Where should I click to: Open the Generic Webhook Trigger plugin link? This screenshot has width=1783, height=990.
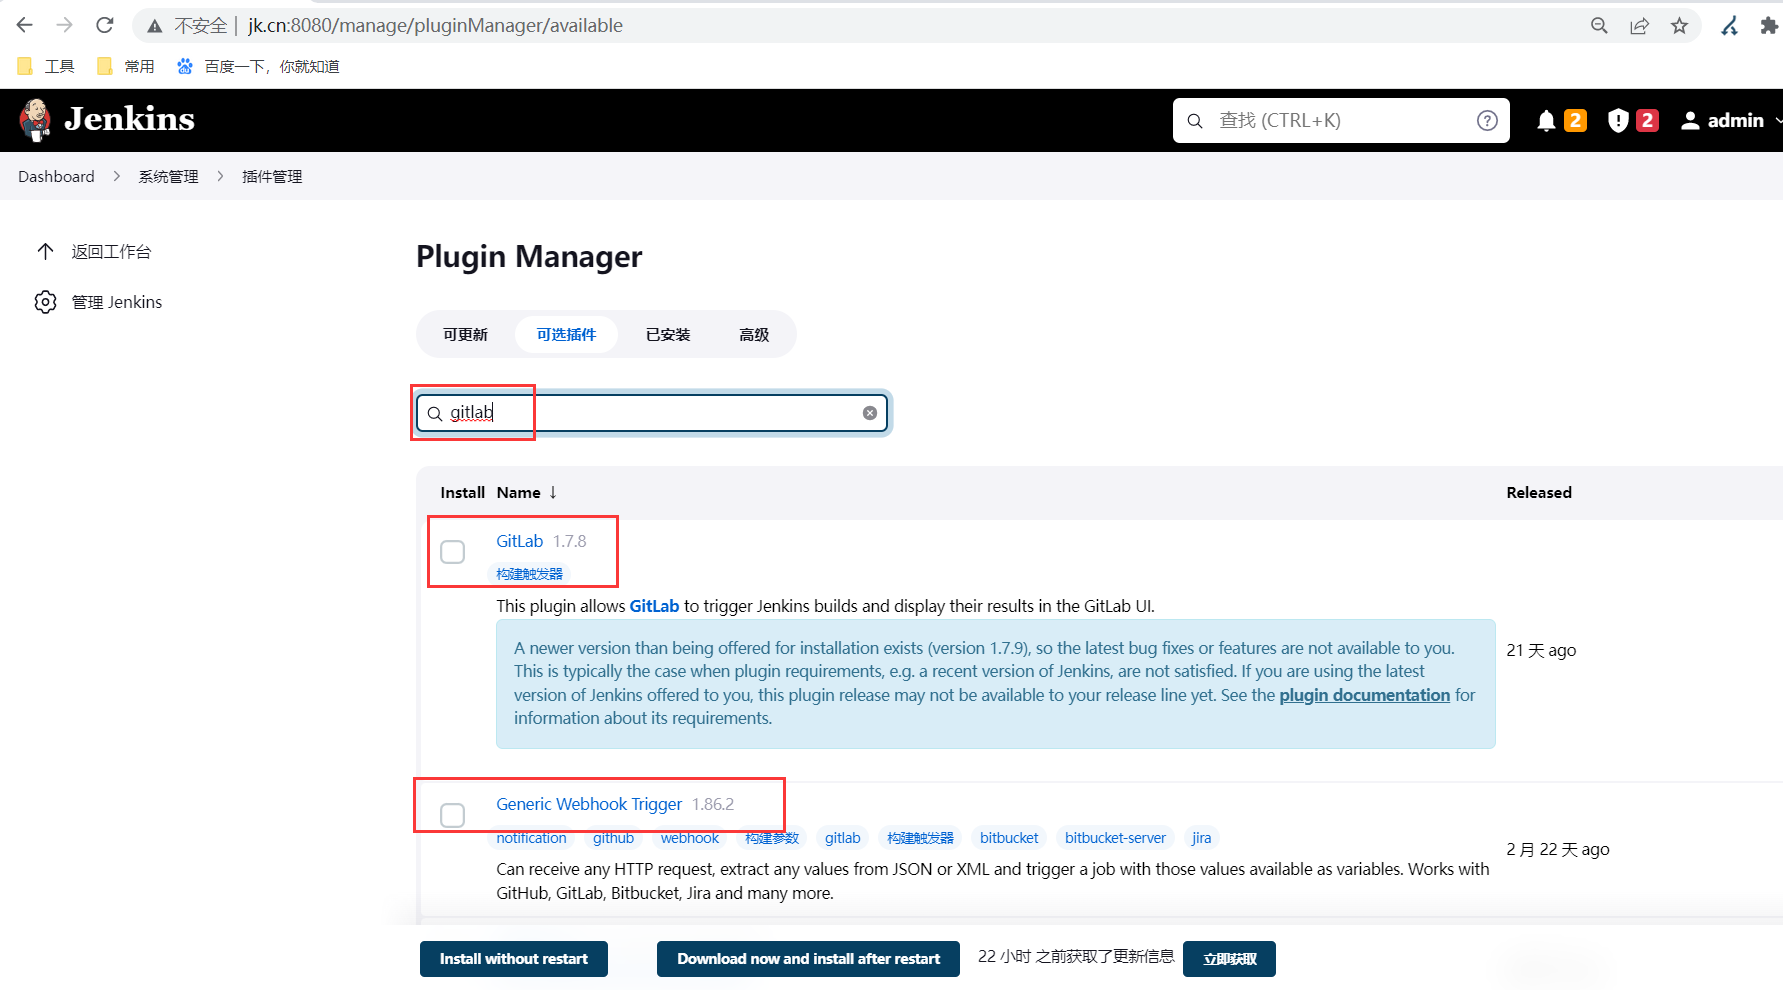click(589, 804)
